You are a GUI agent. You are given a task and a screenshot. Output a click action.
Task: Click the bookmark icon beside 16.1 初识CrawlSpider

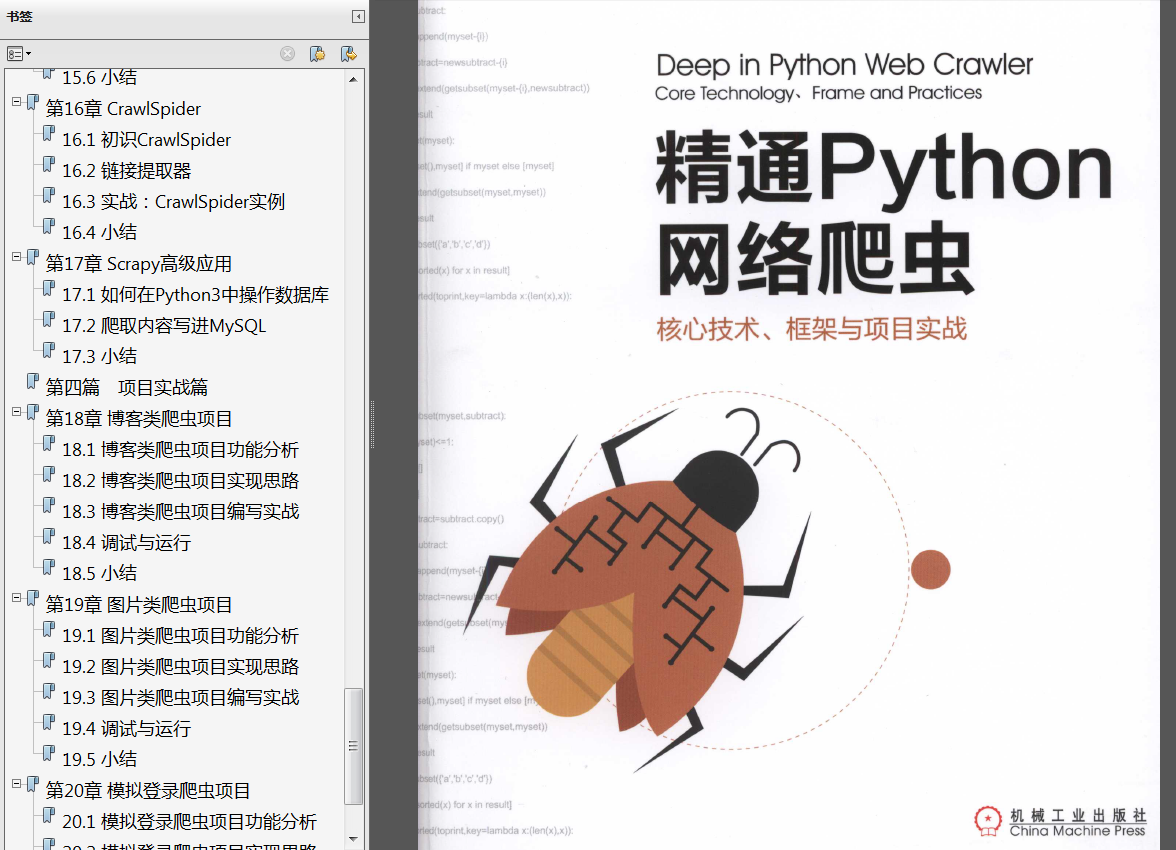(x=49, y=134)
